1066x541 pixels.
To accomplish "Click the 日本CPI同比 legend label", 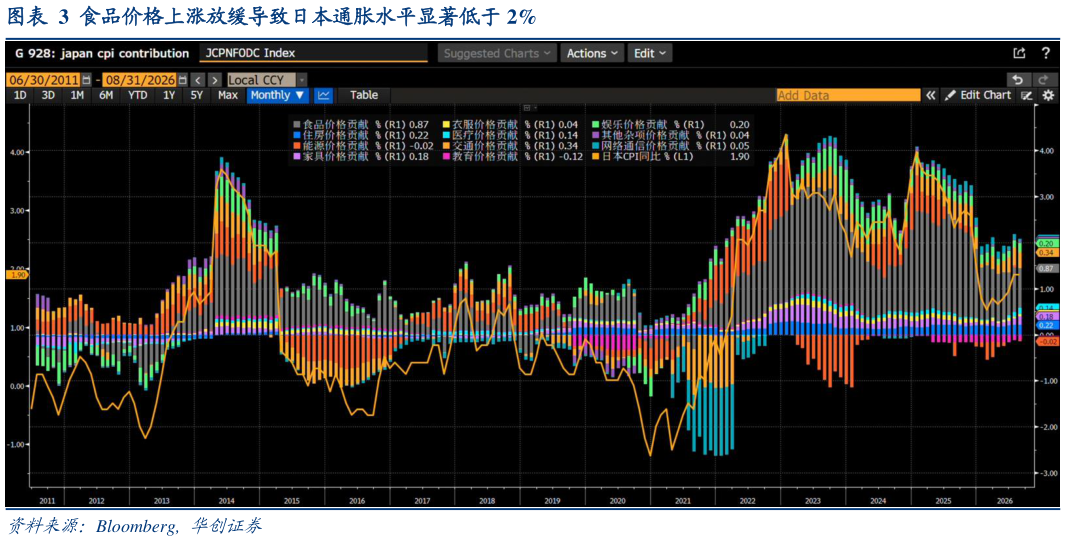I will coord(630,156).
